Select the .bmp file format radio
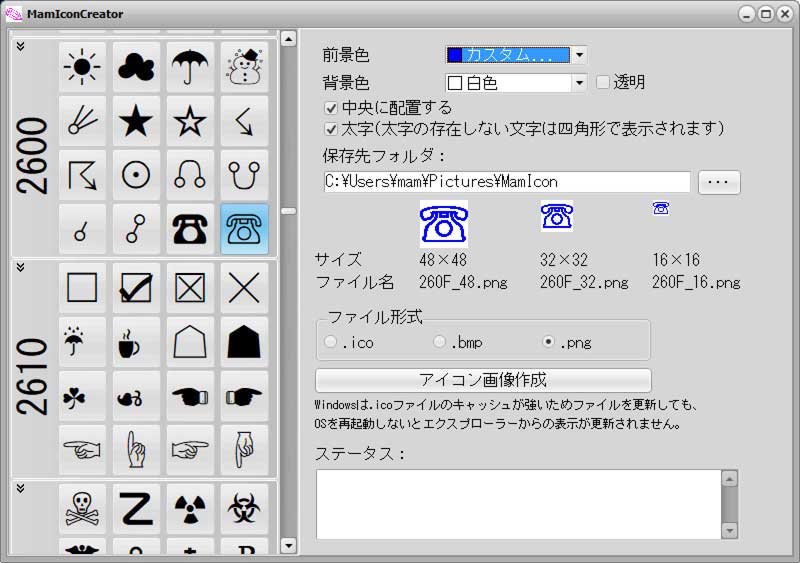 click(x=439, y=341)
